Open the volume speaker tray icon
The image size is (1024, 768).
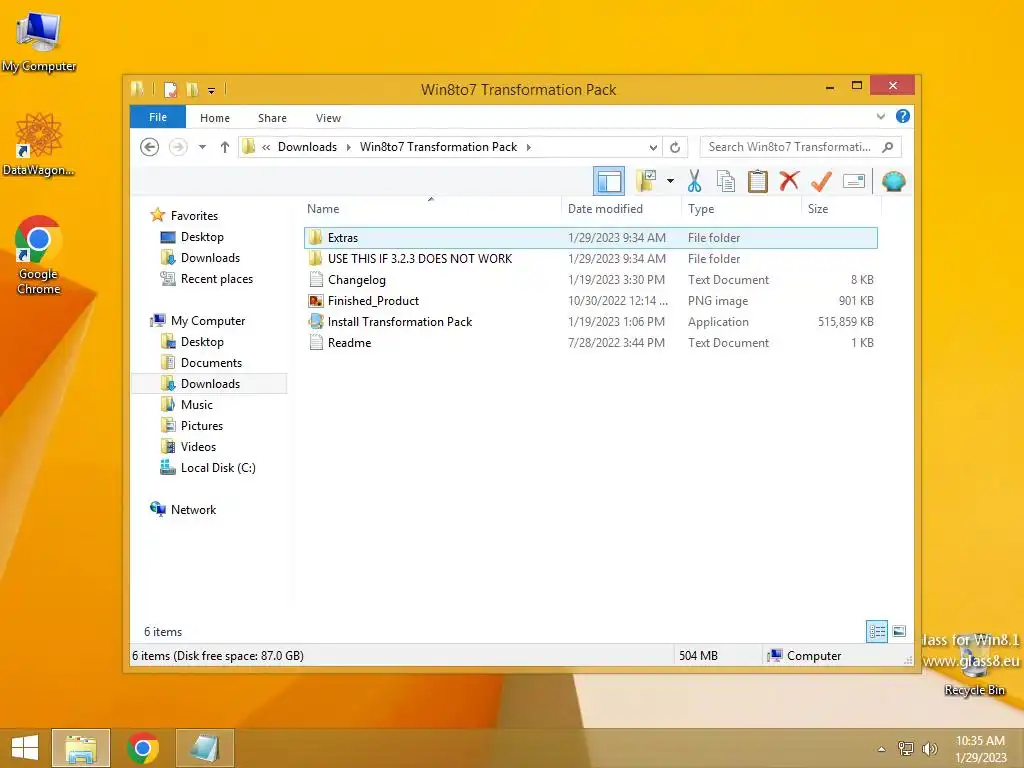[929, 748]
